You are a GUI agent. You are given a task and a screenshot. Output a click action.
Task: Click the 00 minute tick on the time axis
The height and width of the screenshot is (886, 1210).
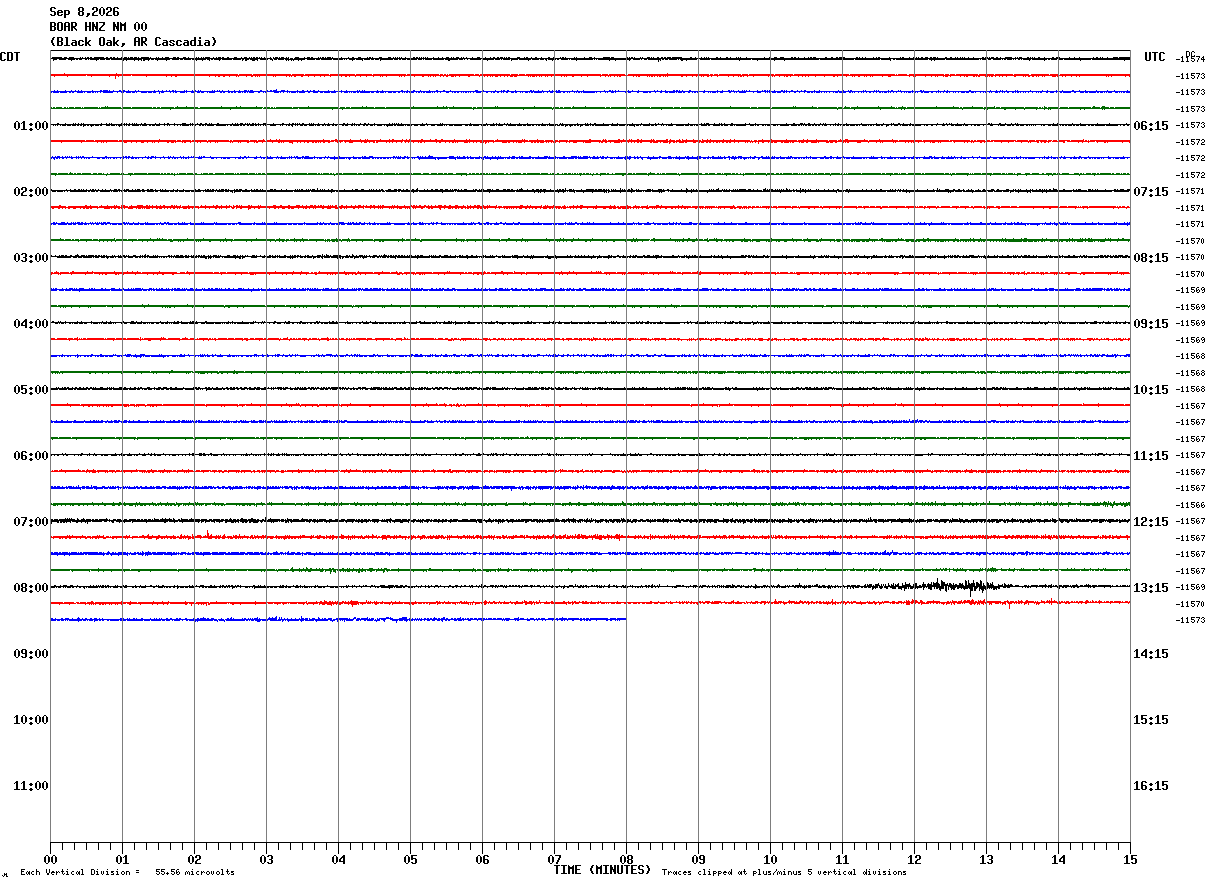pyautogui.click(x=50, y=859)
